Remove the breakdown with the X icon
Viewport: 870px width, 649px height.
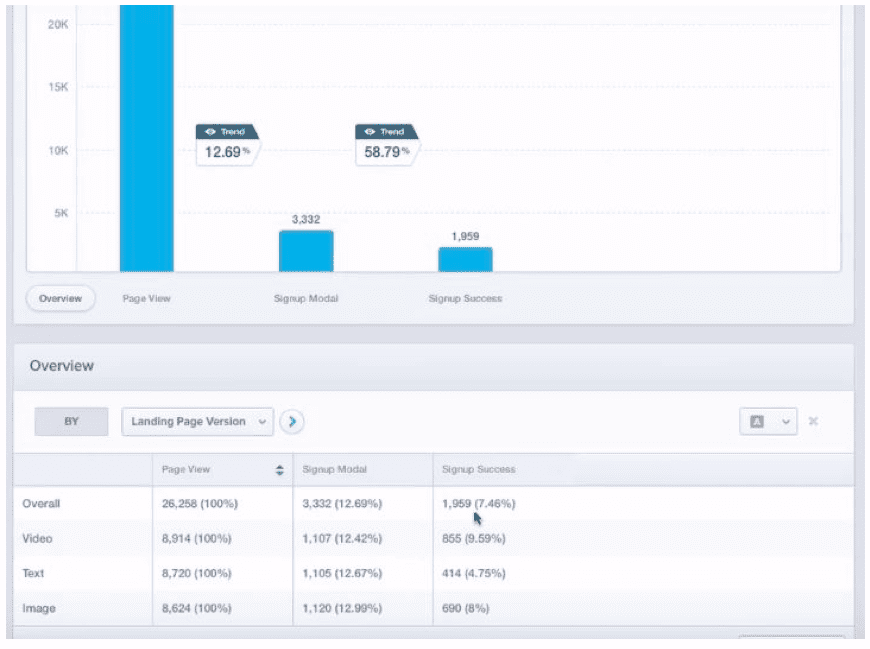click(813, 422)
